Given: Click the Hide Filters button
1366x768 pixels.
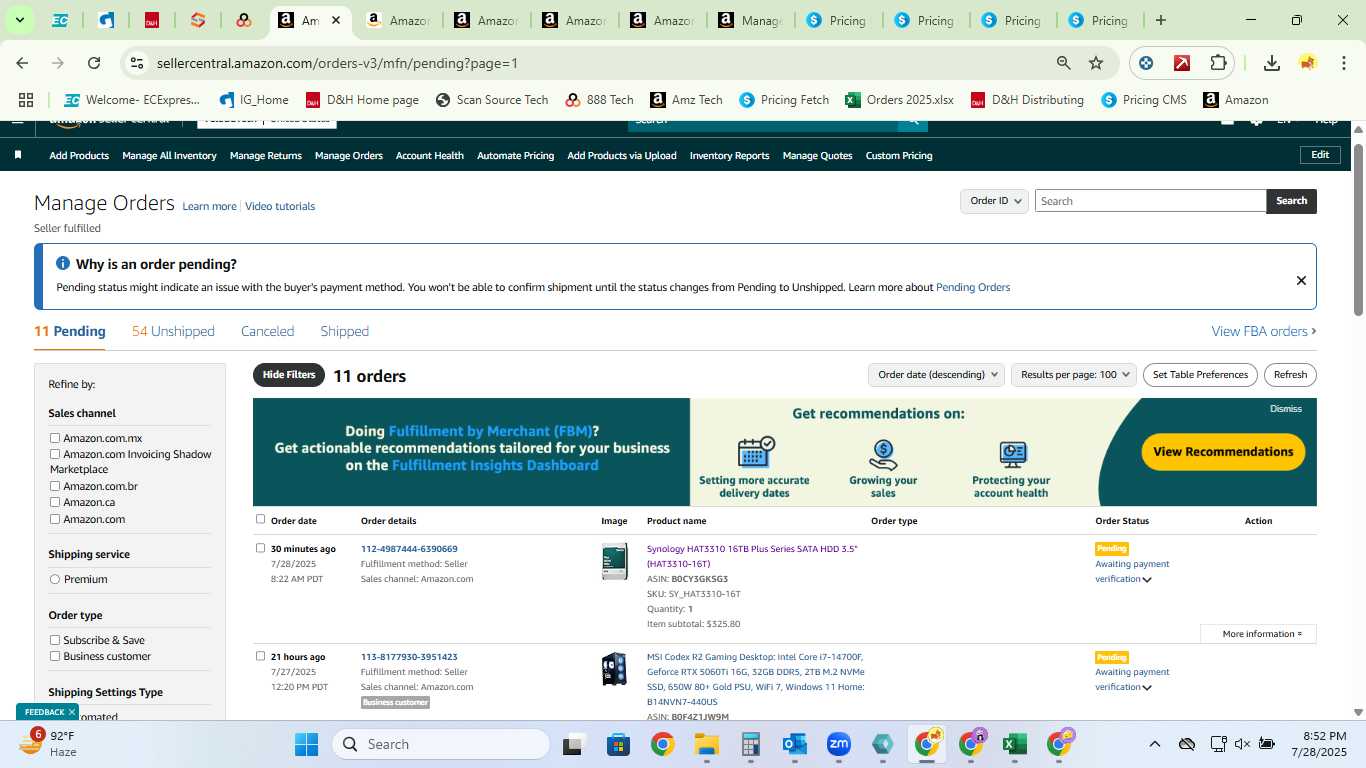Looking at the screenshot, I should pos(289,375).
